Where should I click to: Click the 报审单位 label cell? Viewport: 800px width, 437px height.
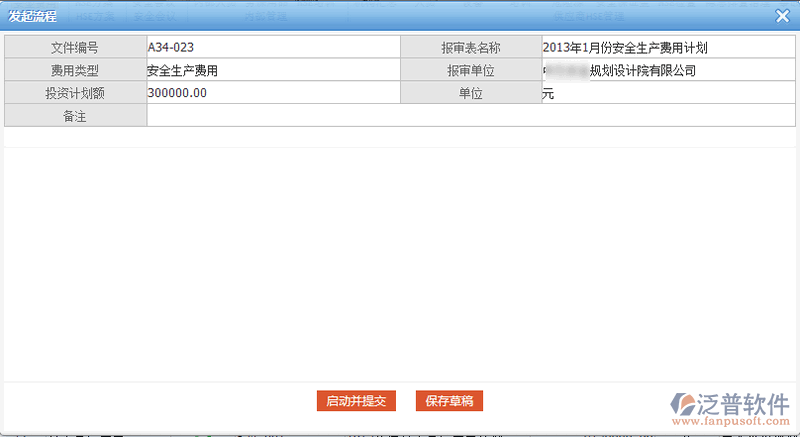pyautogui.click(x=470, y=70)
